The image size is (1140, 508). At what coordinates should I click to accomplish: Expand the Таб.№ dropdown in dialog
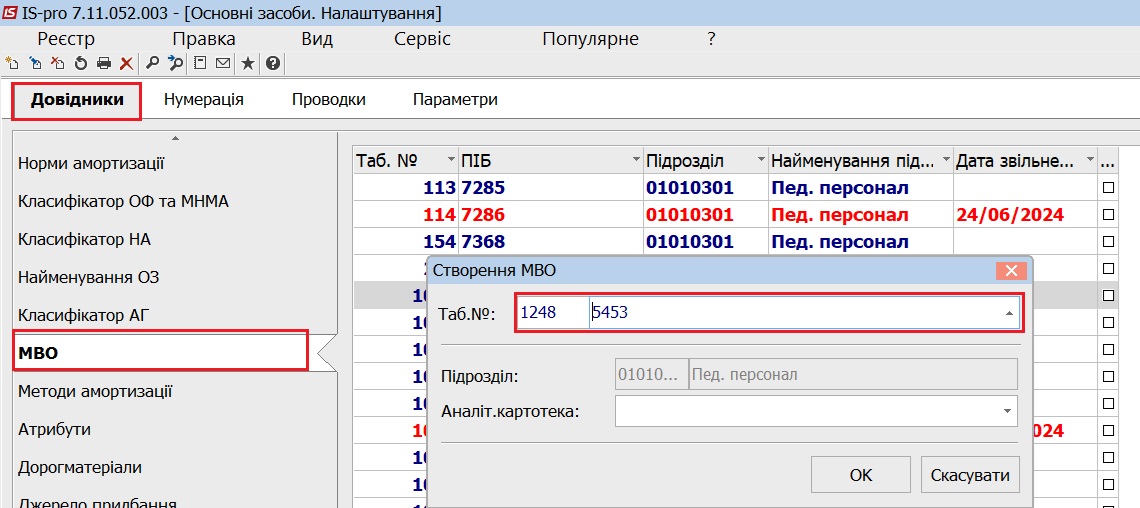click(1009, 314)
